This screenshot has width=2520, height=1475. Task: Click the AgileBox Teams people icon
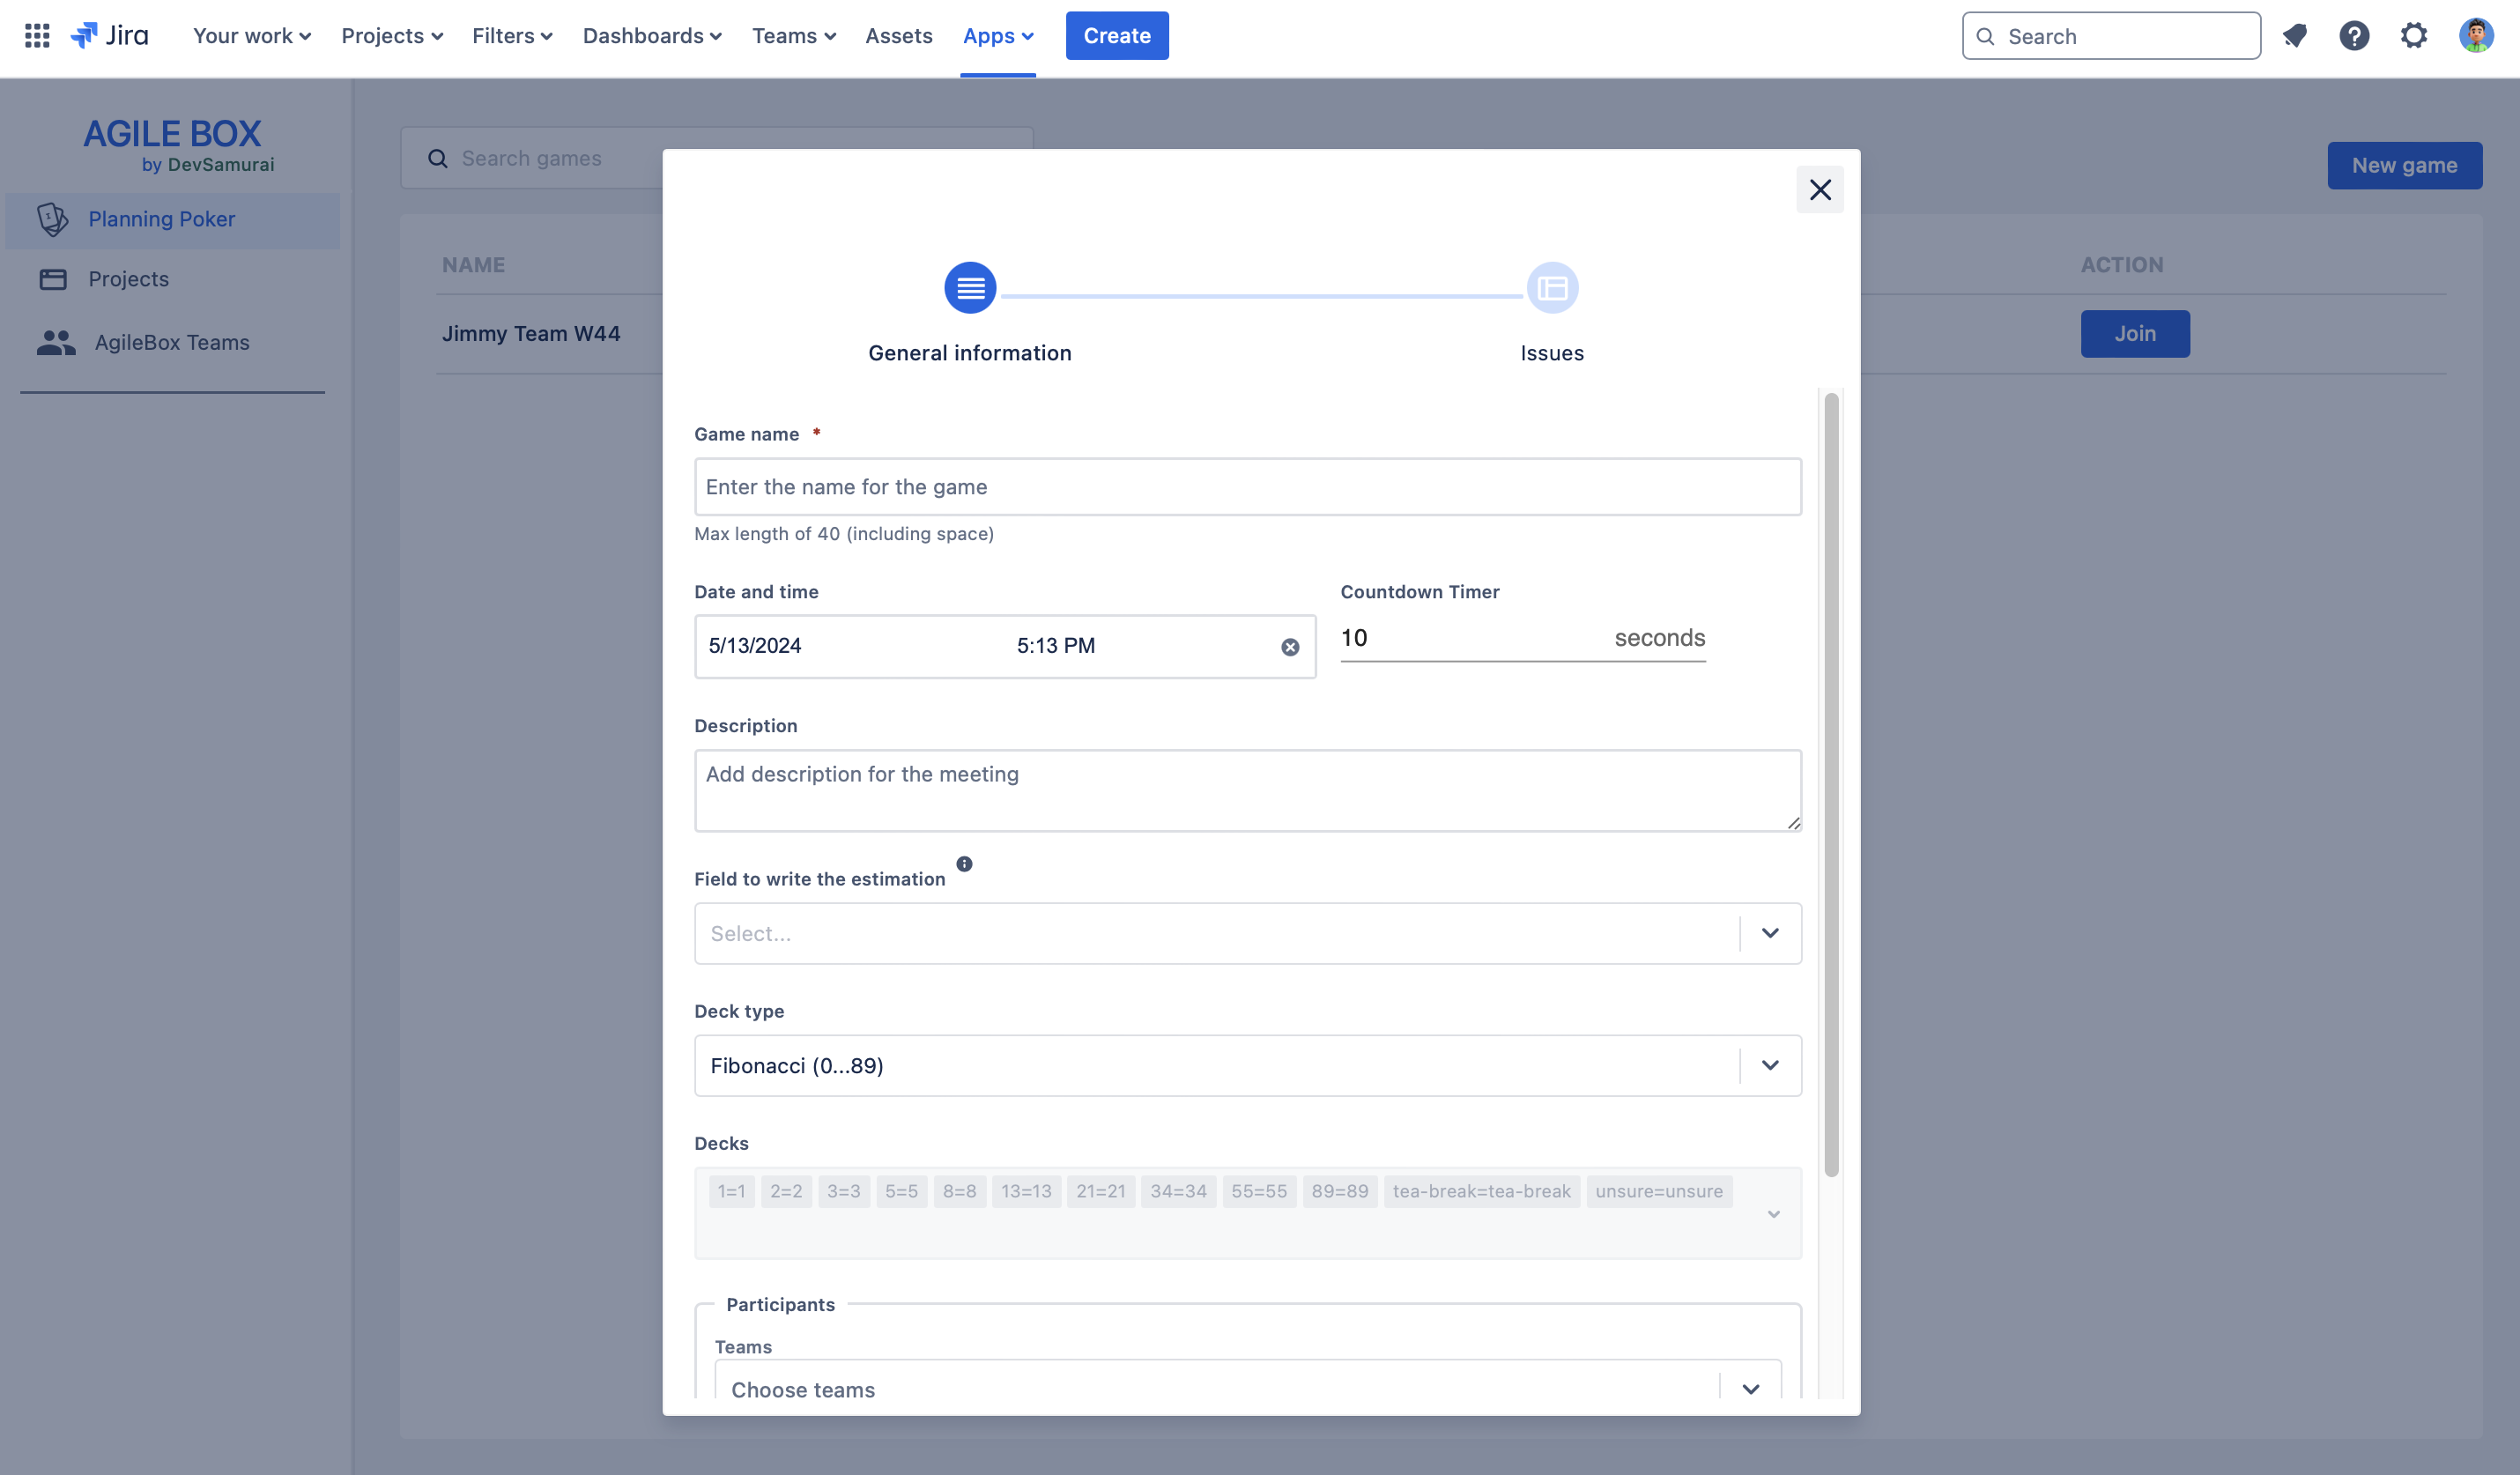[56, 342]
